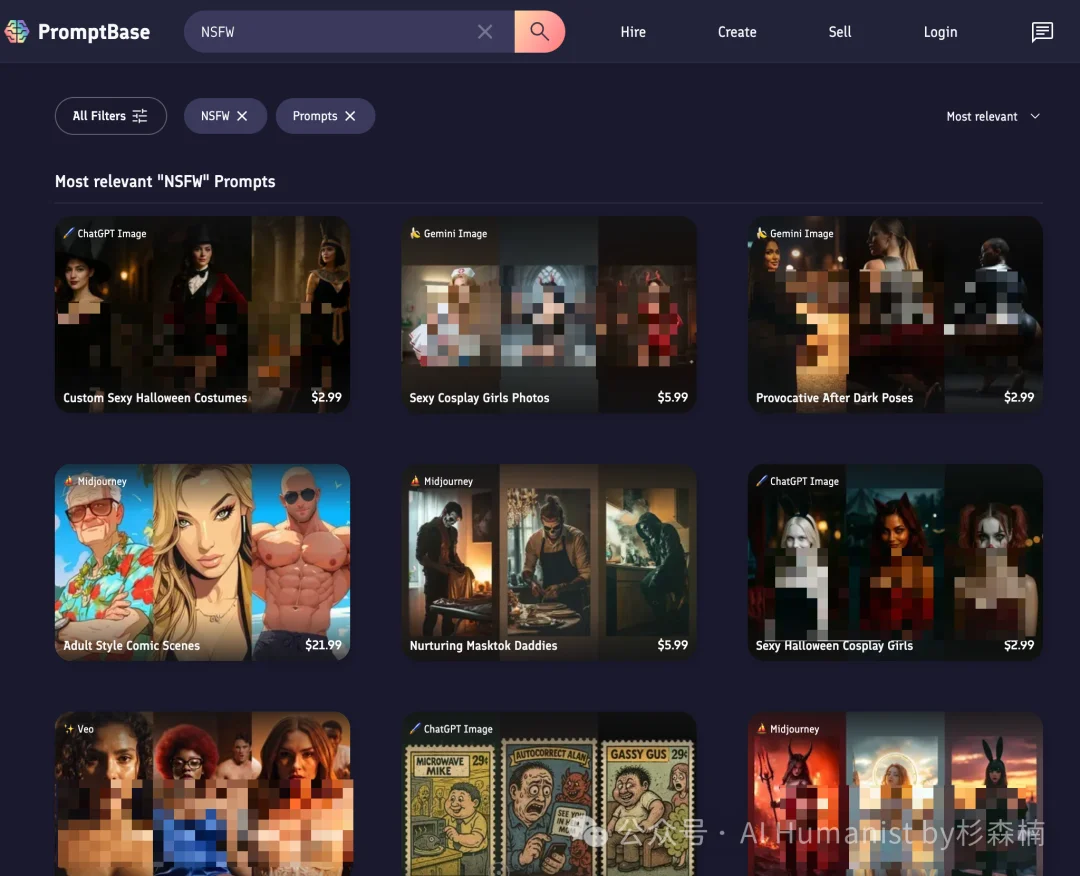Click the PromptBase logo icon

pos(17,32)
